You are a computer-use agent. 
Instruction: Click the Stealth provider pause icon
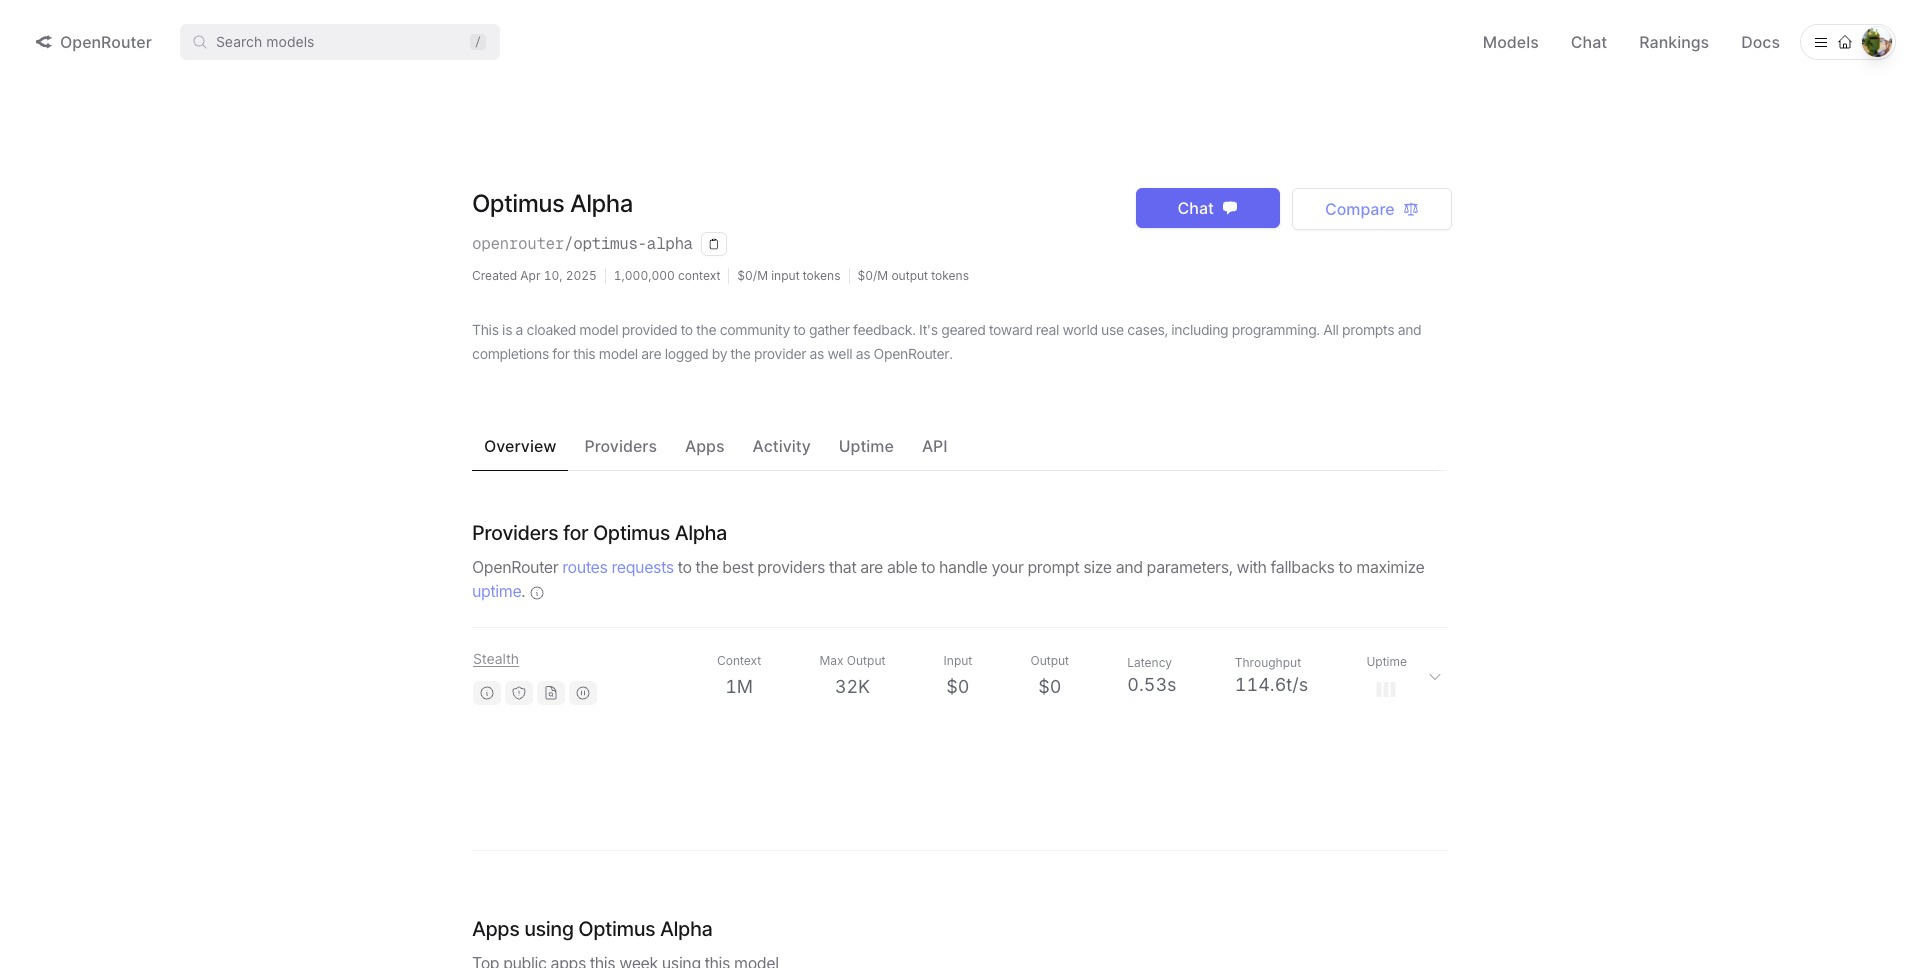click(583, 693)
